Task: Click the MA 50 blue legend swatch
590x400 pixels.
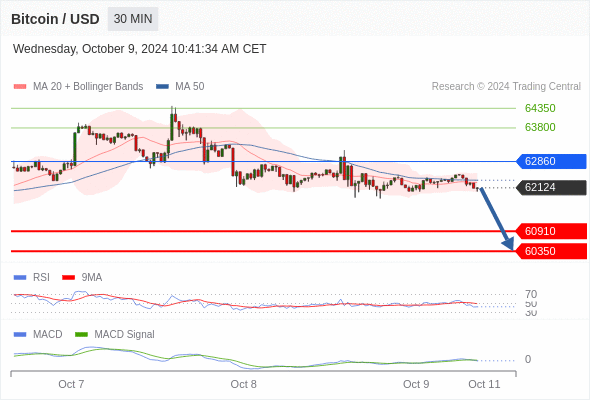Action: [162, 87]
